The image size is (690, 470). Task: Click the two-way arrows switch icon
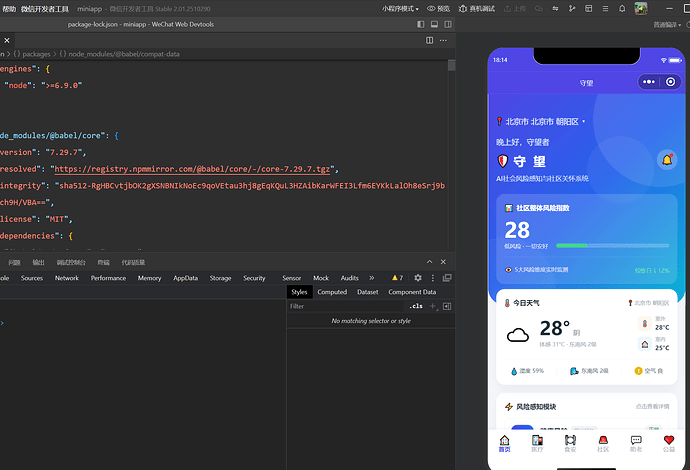click(x=555, y=9)
